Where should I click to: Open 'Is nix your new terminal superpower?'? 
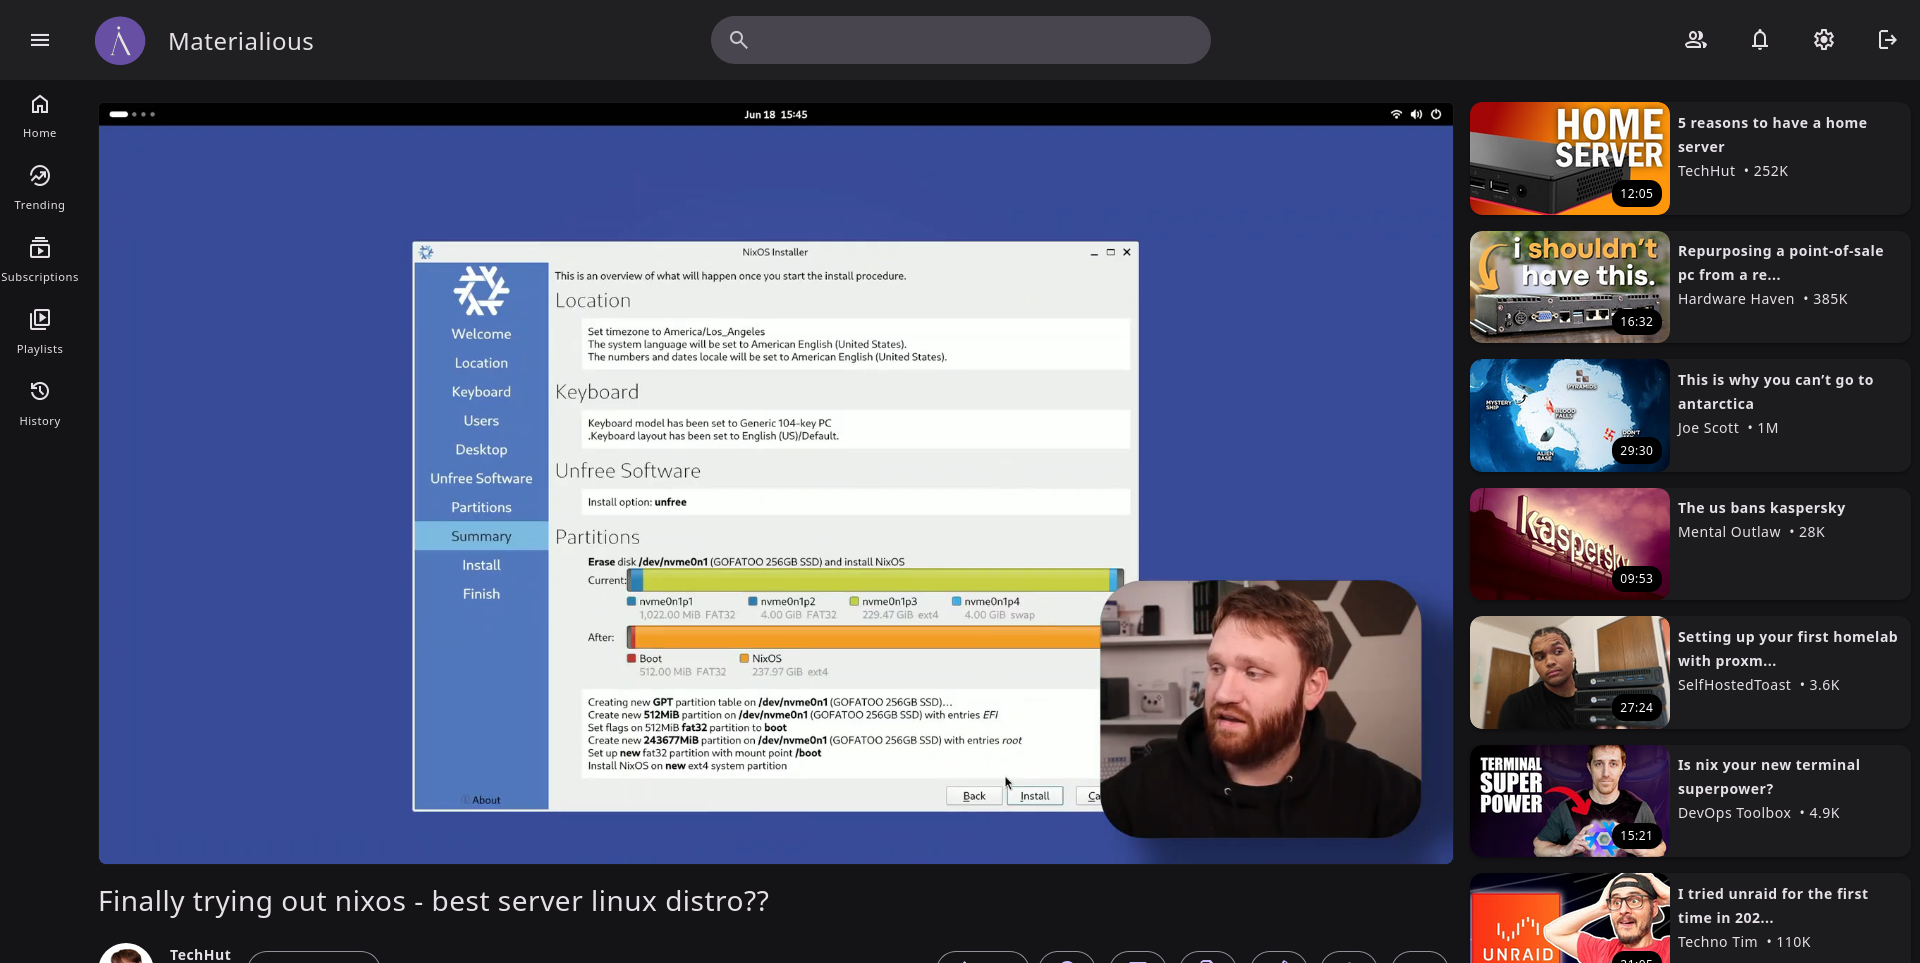point(1768,777)
